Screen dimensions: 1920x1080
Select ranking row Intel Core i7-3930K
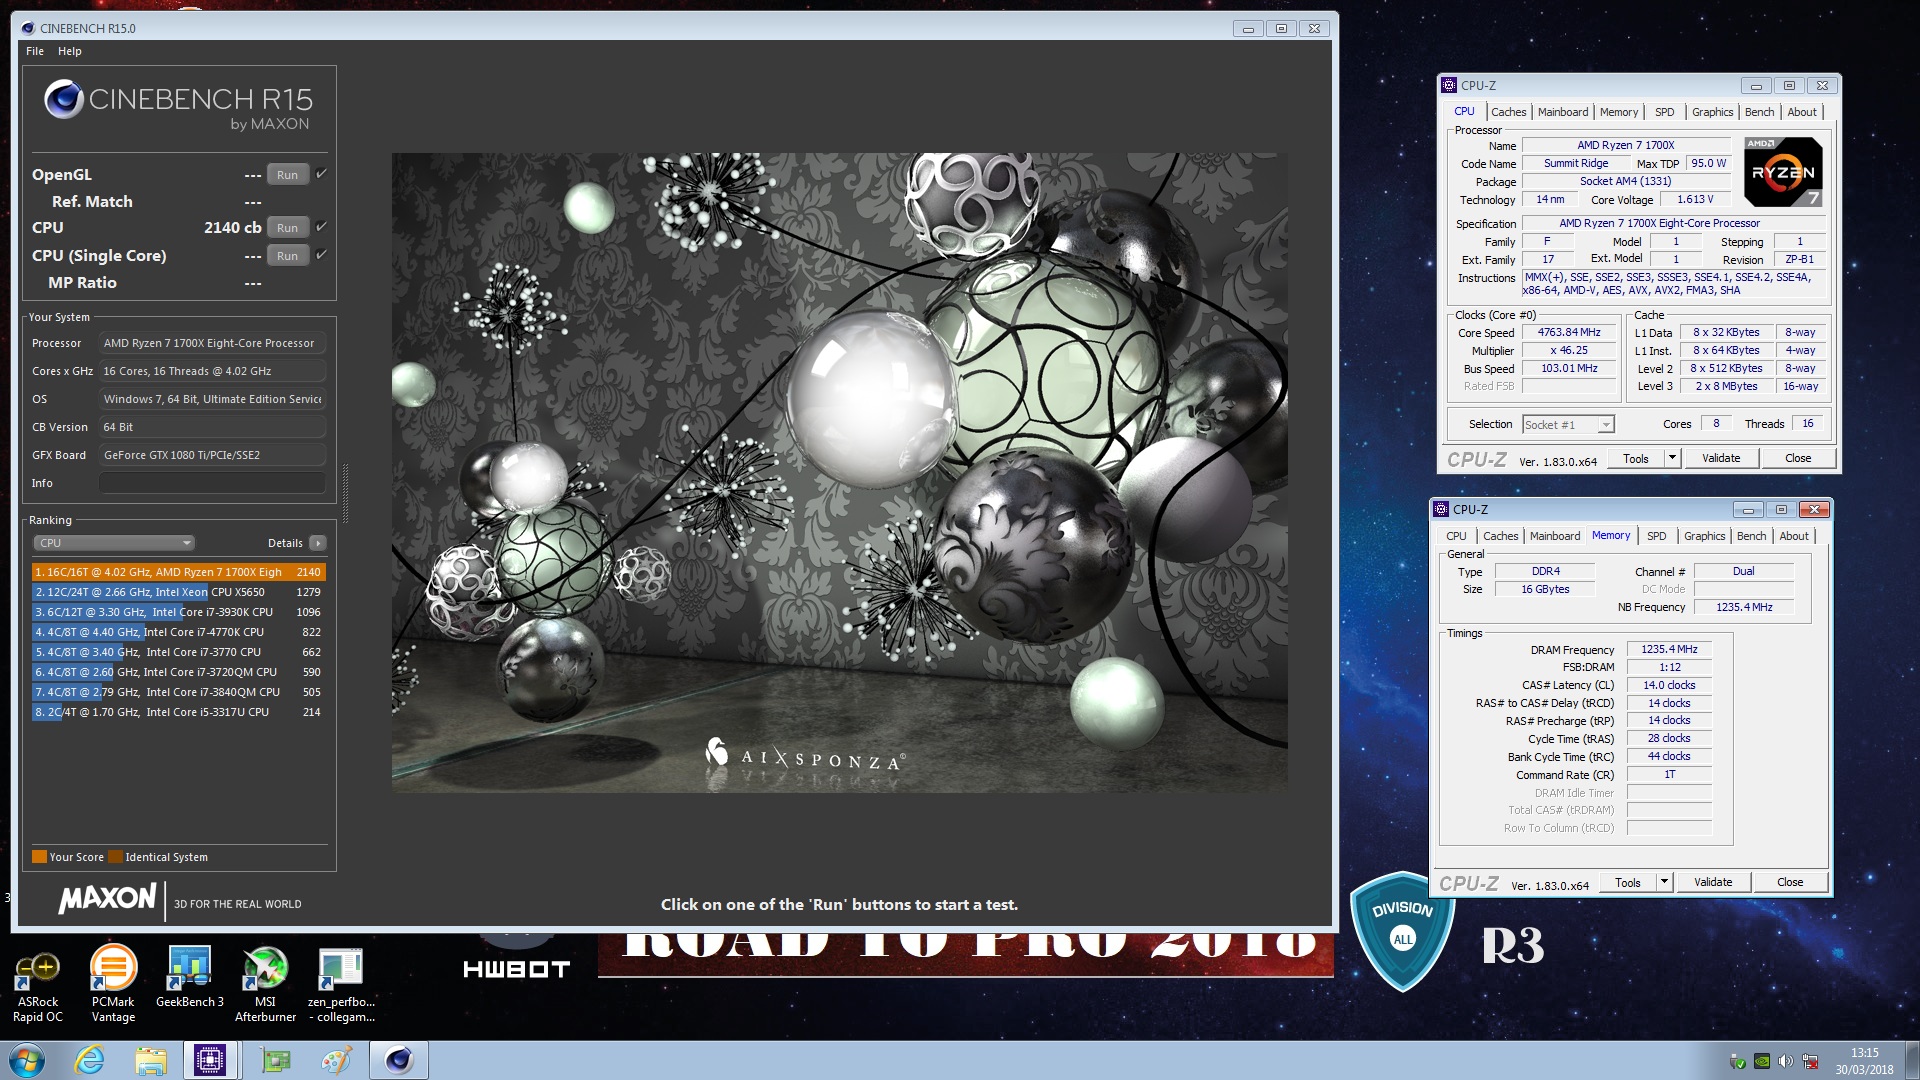tap(178, 612)
